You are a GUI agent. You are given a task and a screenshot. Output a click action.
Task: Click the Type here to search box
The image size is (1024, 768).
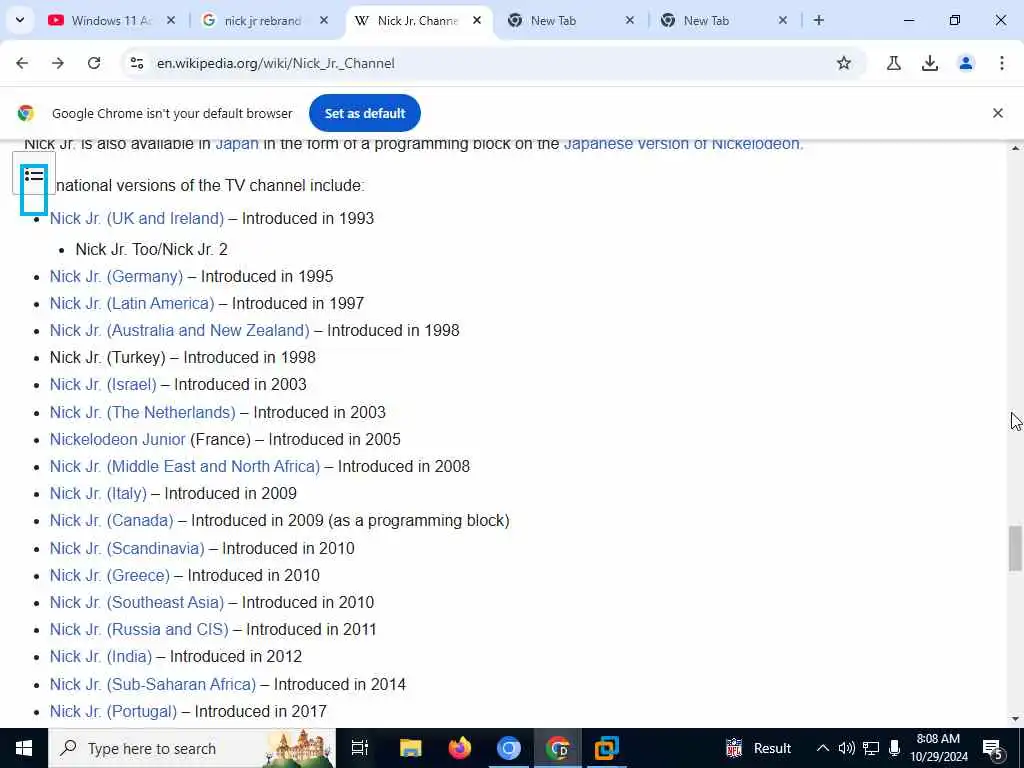[192, 748]
